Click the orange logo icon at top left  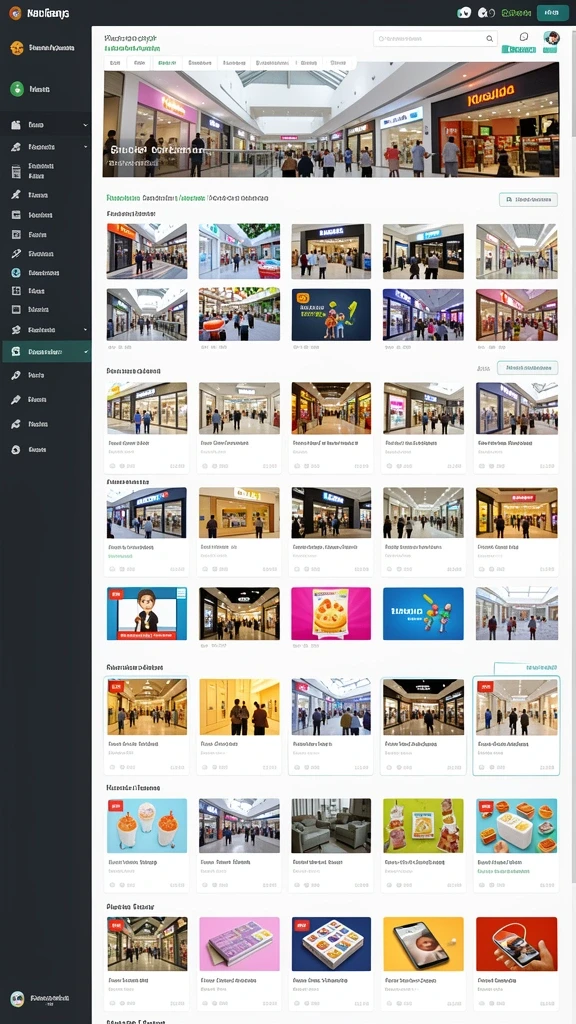(15, 12)
